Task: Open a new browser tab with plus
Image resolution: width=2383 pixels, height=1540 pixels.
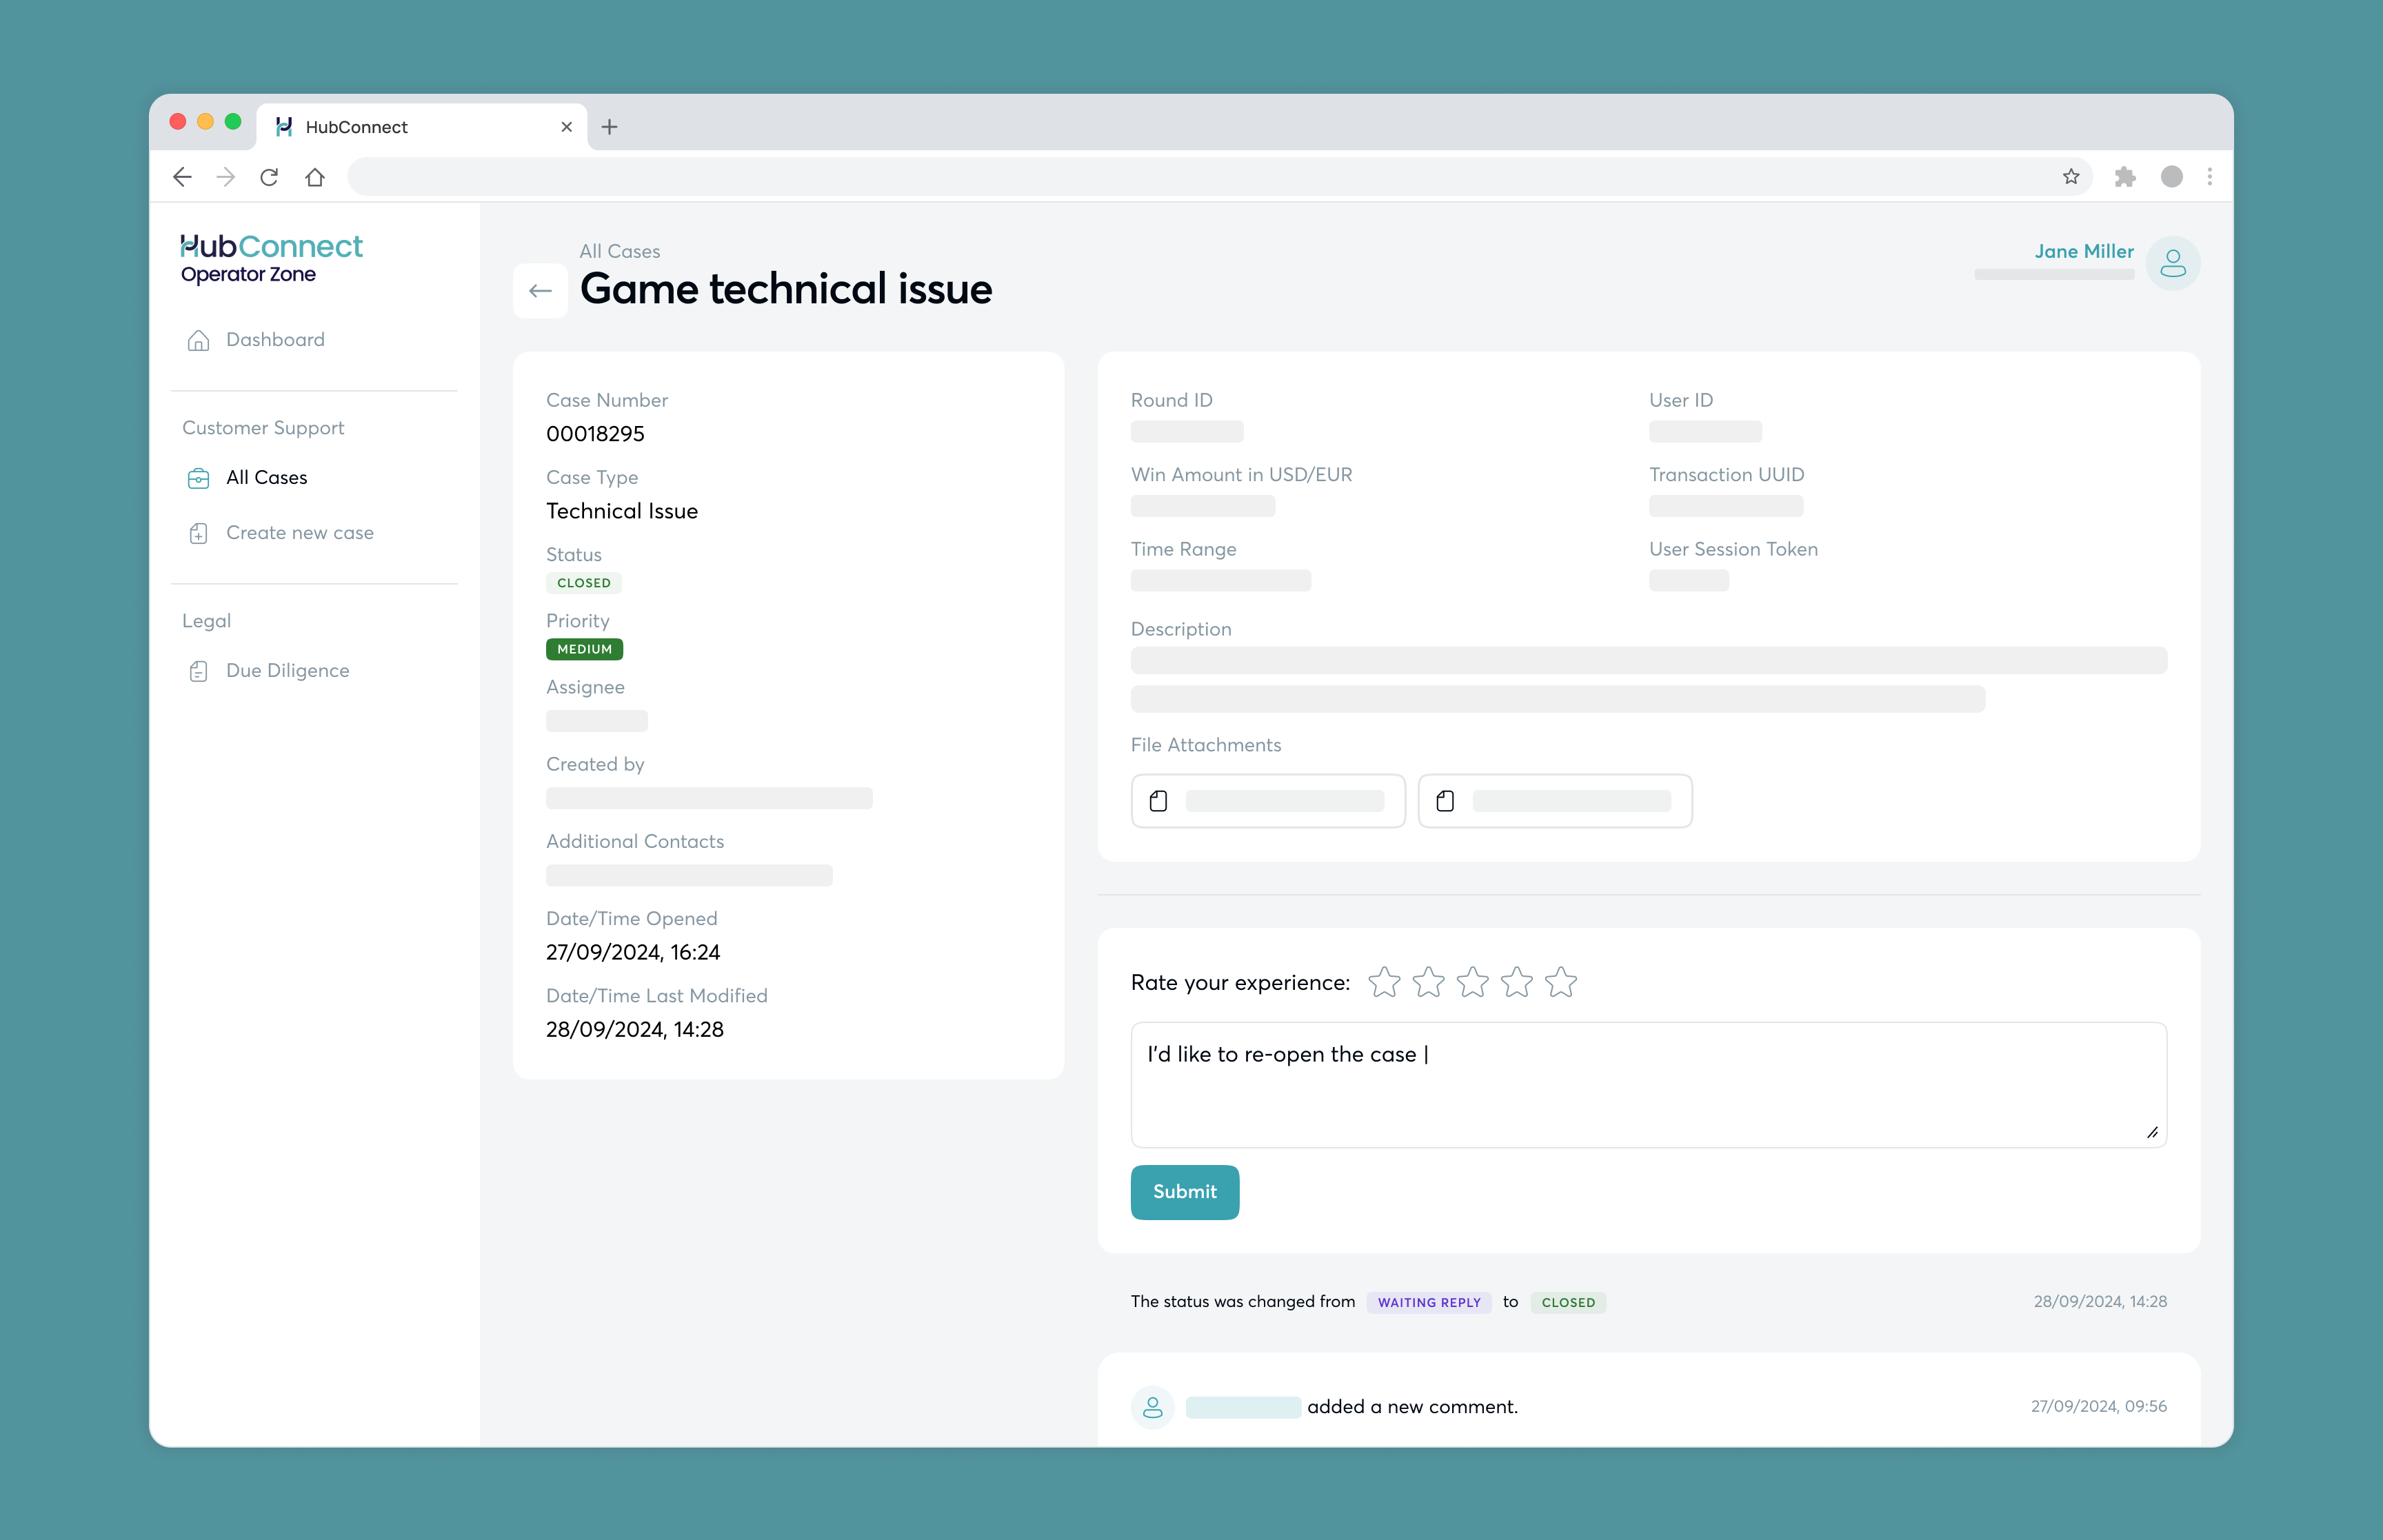Action: 609,127
